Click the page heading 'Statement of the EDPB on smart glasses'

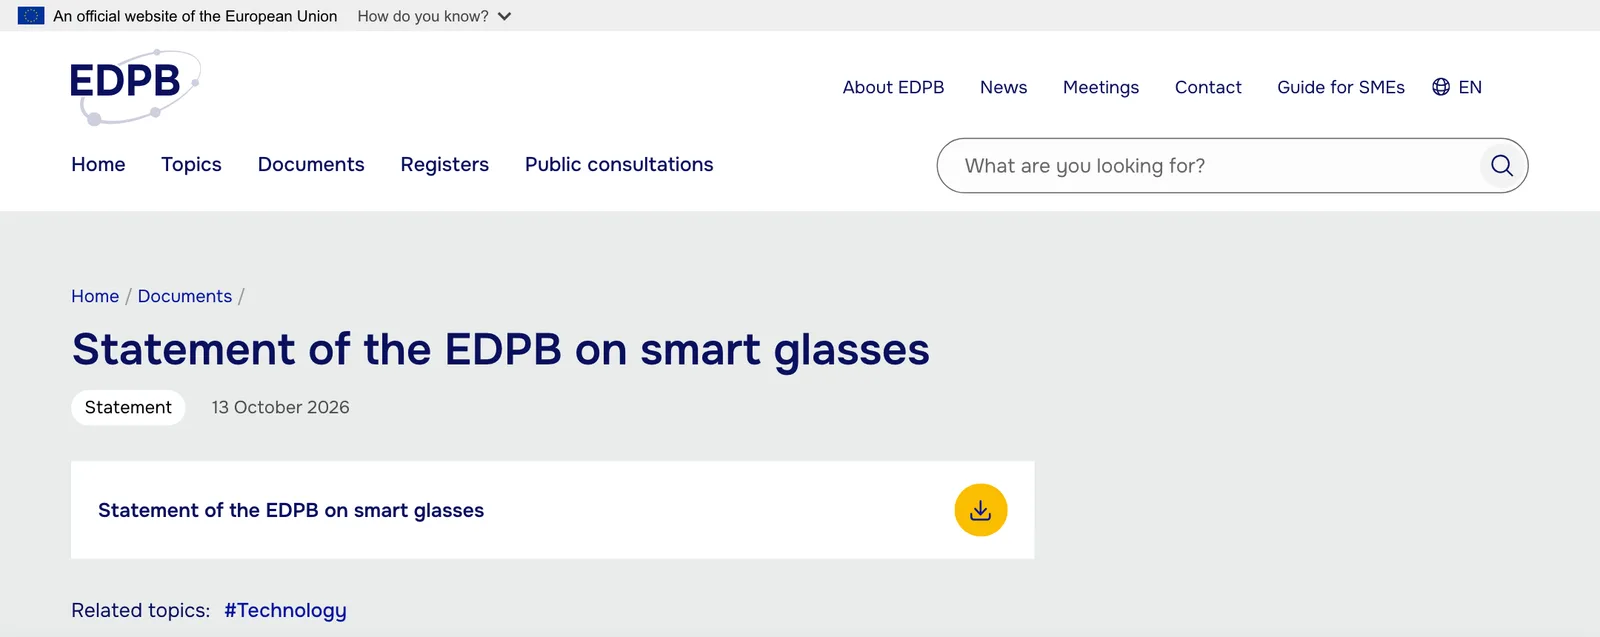coord(501,350)
